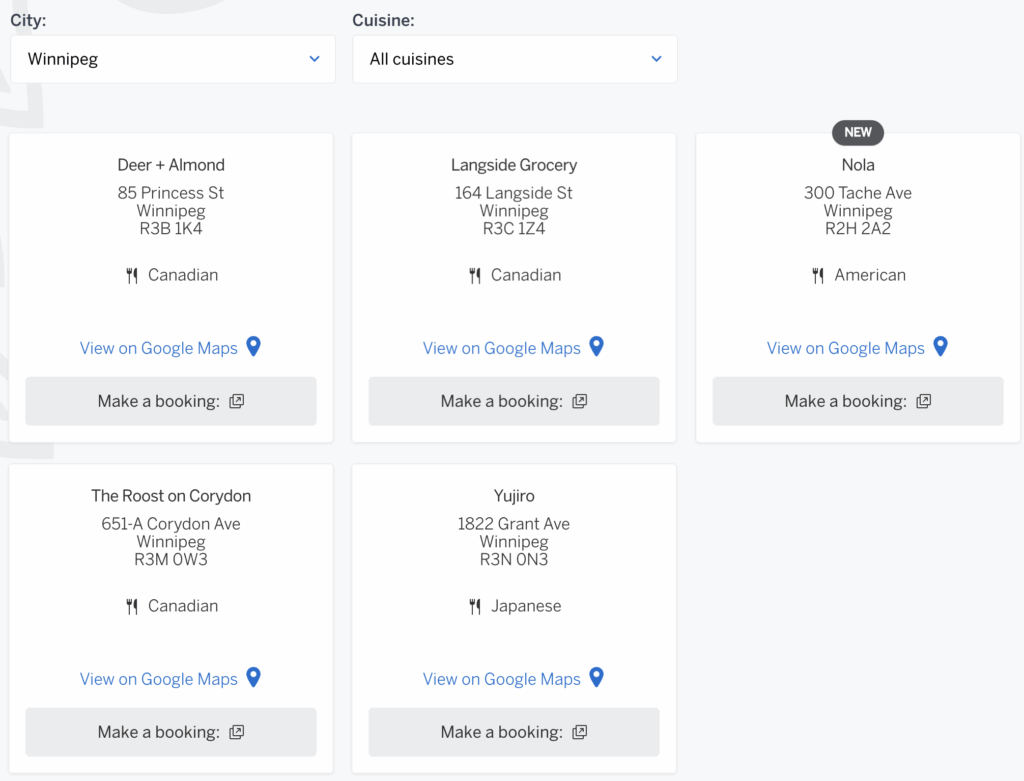The image size is (1024, 781).
Task: Open the City dropdown showing Winnipeg
Action: tap(173, 59)
